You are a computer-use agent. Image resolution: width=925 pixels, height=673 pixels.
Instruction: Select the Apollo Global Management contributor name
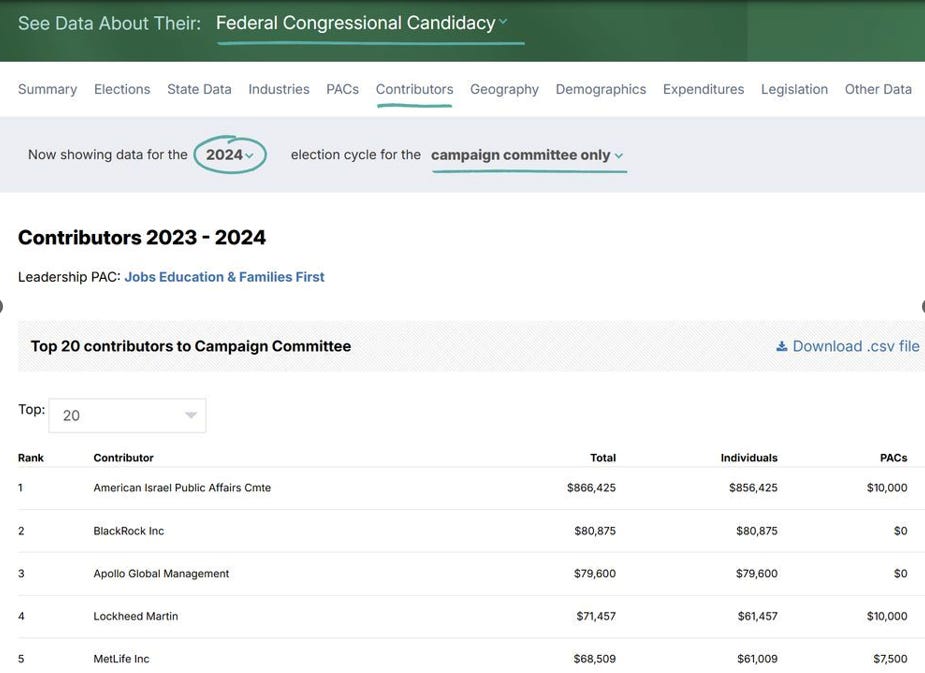point(161,573)
